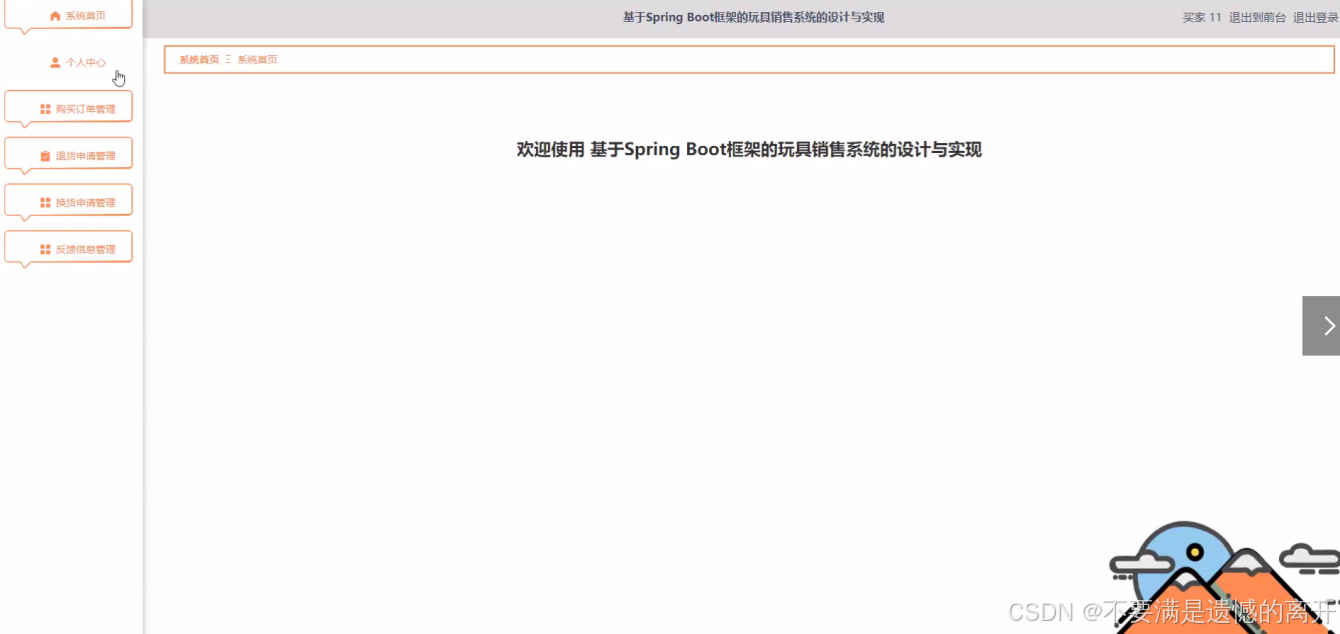Open the 系统首页 sidebar menu
This screenshot has height=634, width=1340.
(x=69, y=16)
